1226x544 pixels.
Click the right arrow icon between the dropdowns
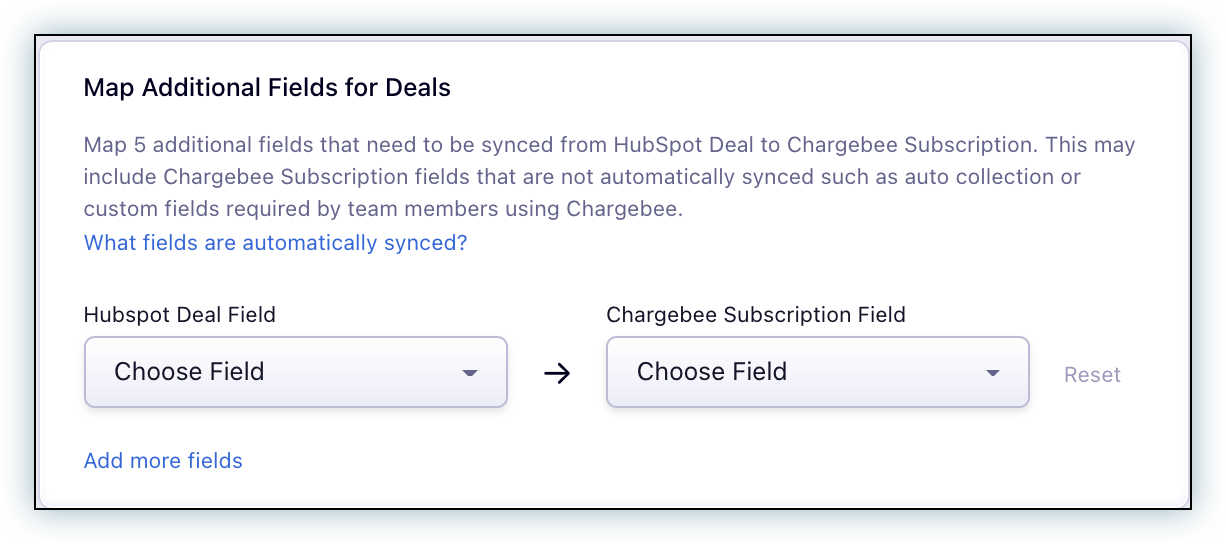556,374
